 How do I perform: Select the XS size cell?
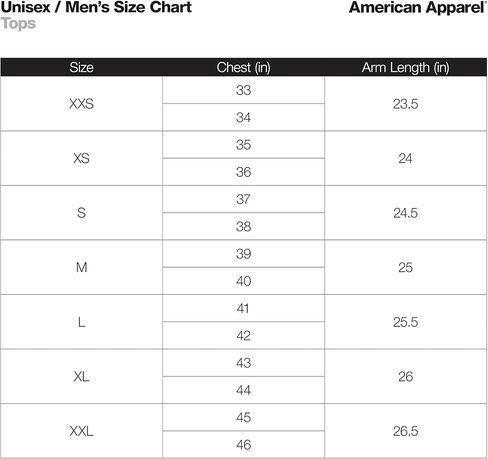pos(81,158)
